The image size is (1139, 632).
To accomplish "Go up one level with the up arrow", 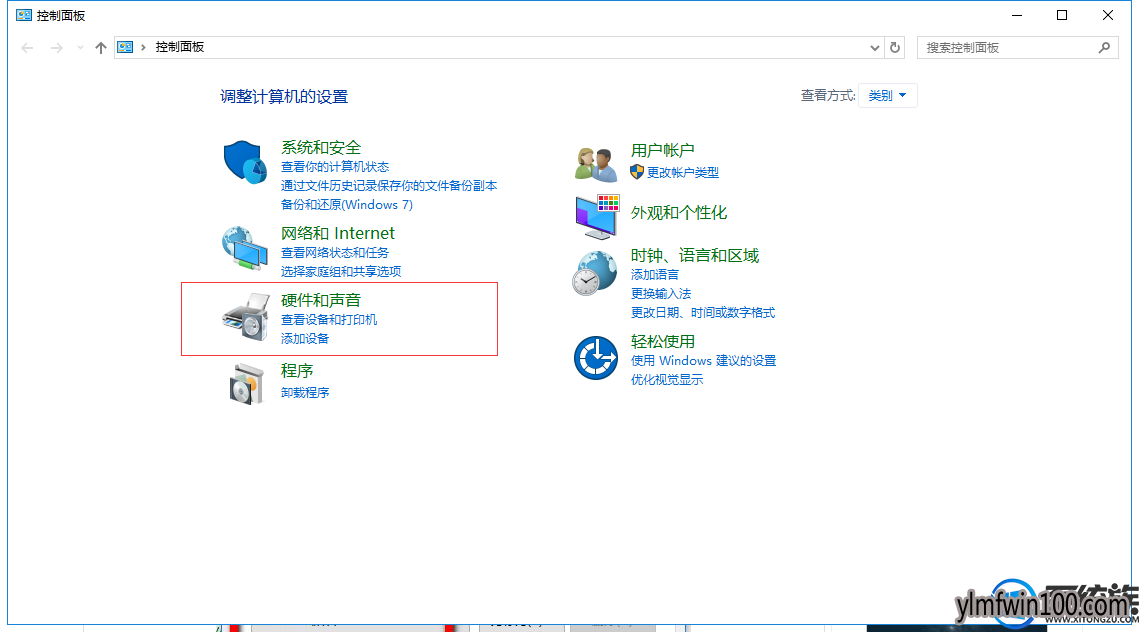I will [100, 47].
